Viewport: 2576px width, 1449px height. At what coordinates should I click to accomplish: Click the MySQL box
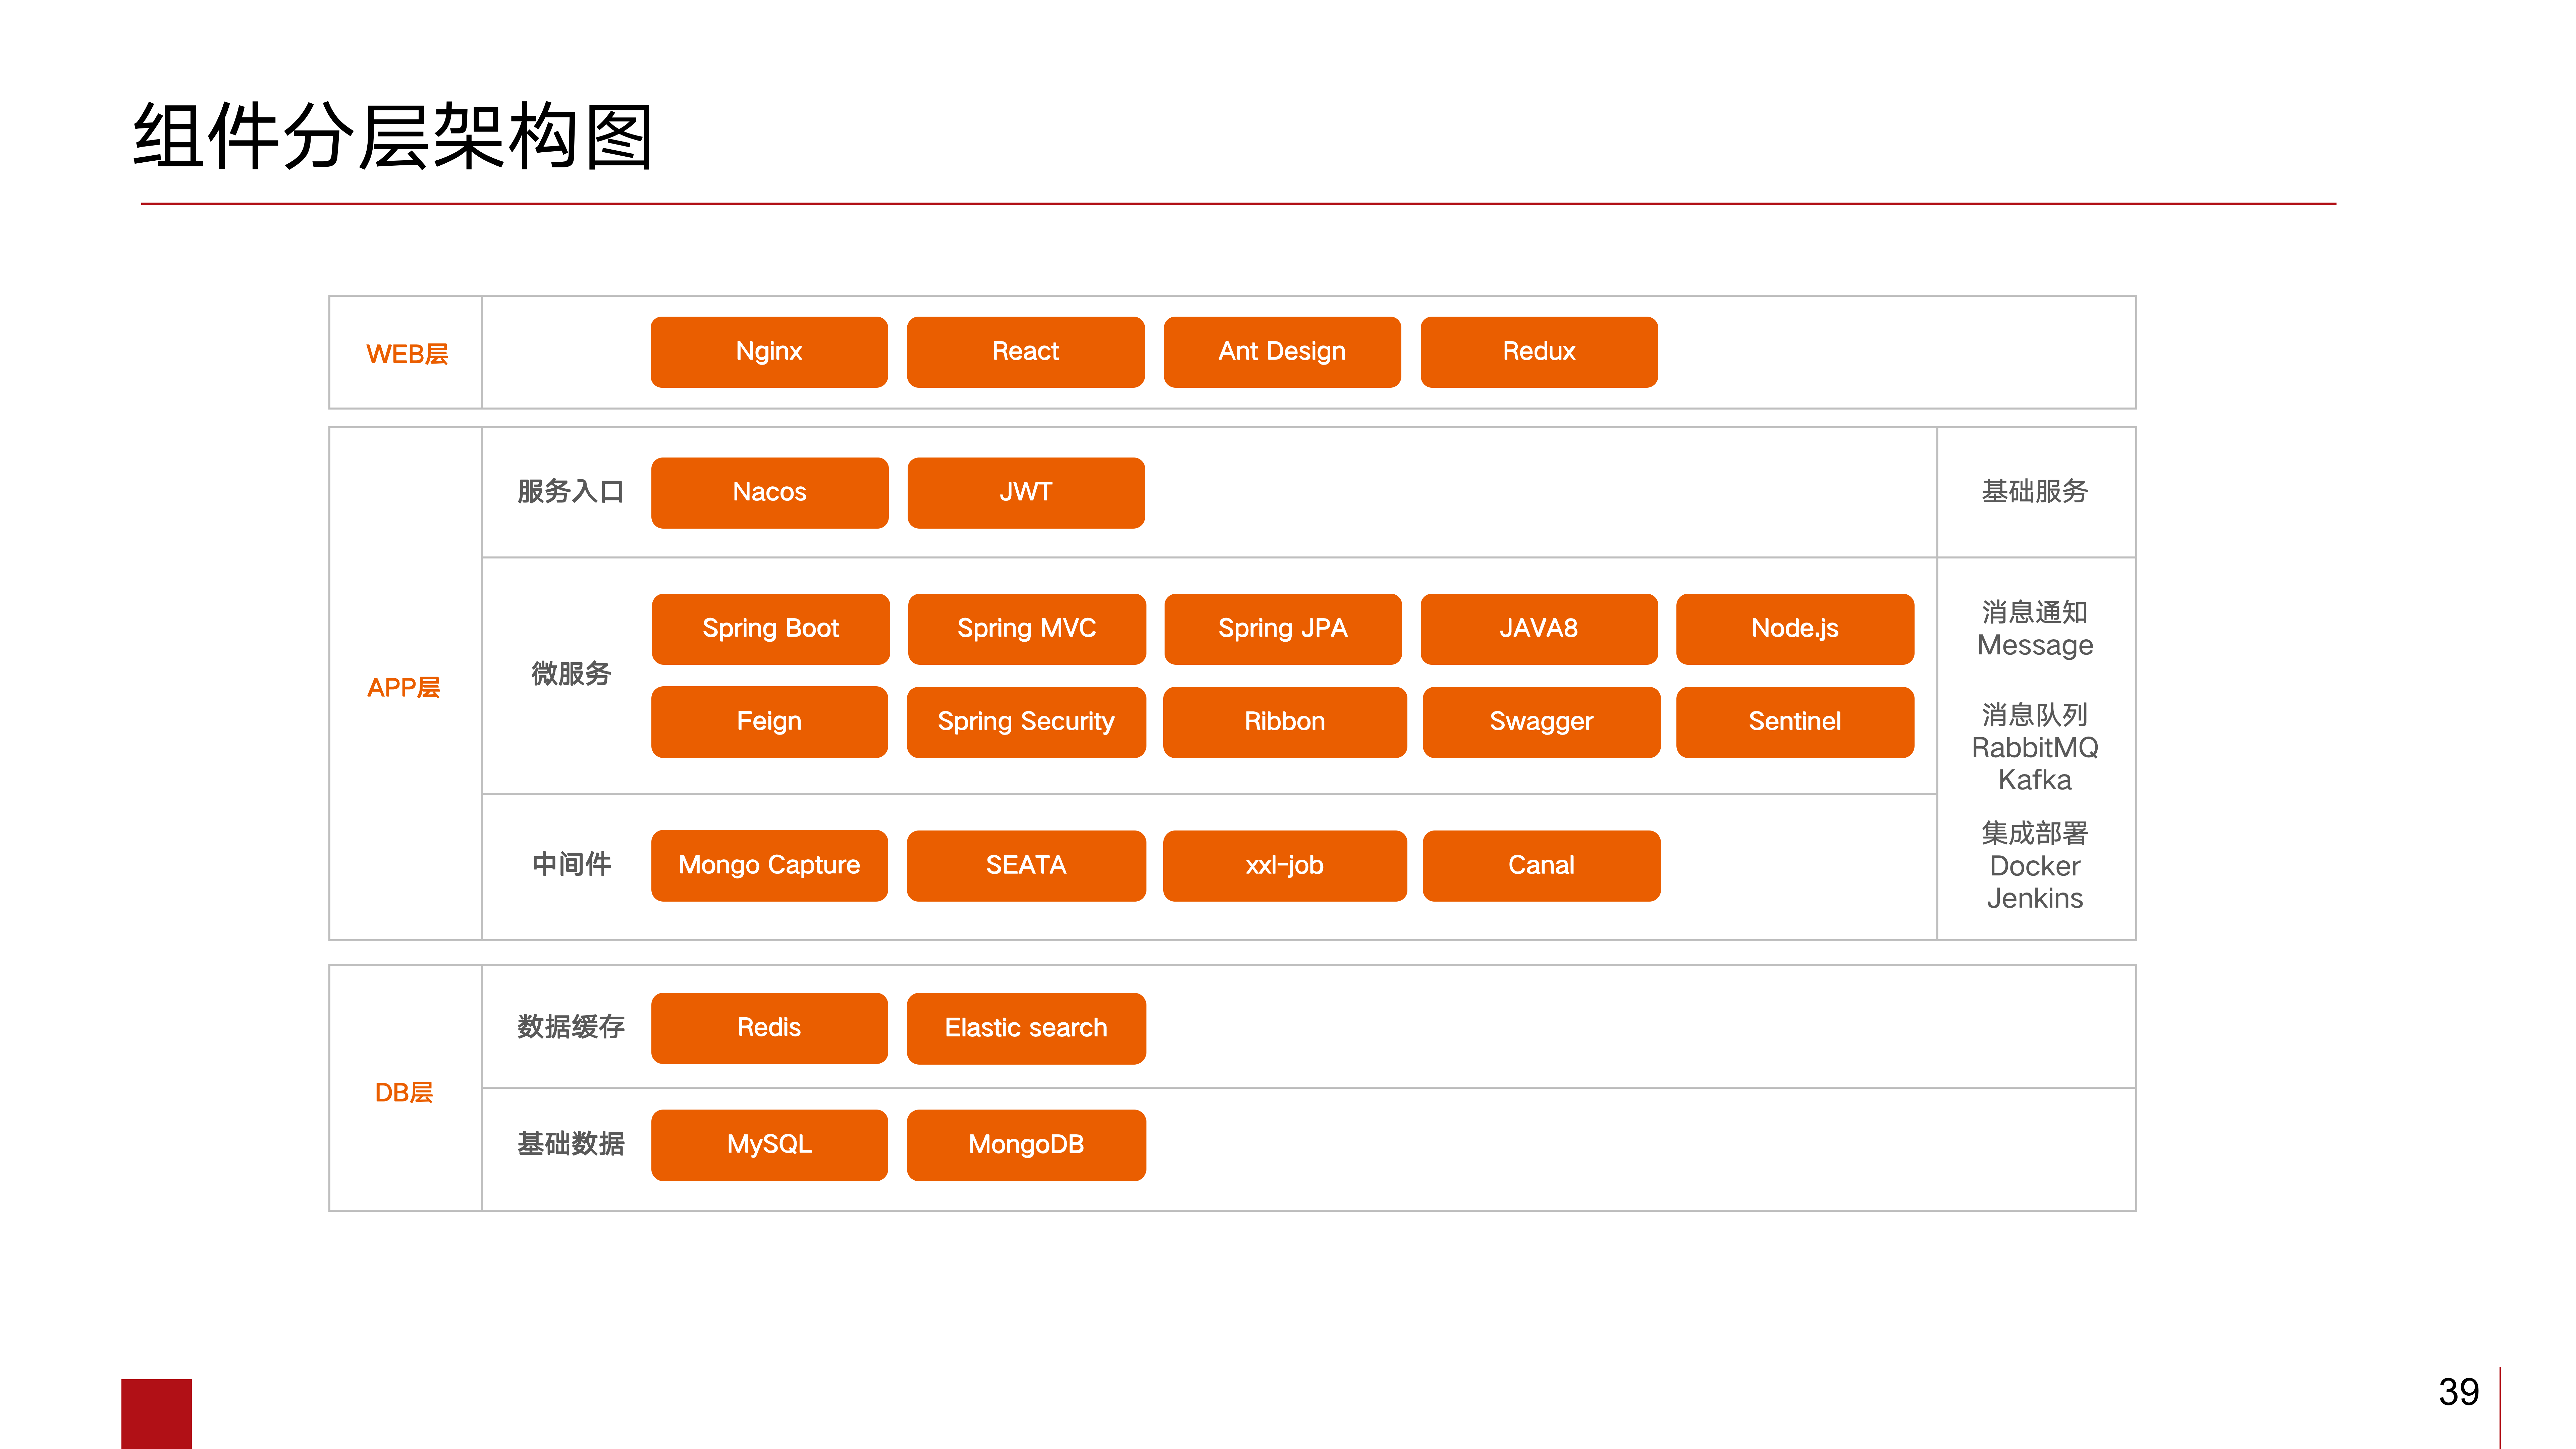click(x=769, y=1145)
